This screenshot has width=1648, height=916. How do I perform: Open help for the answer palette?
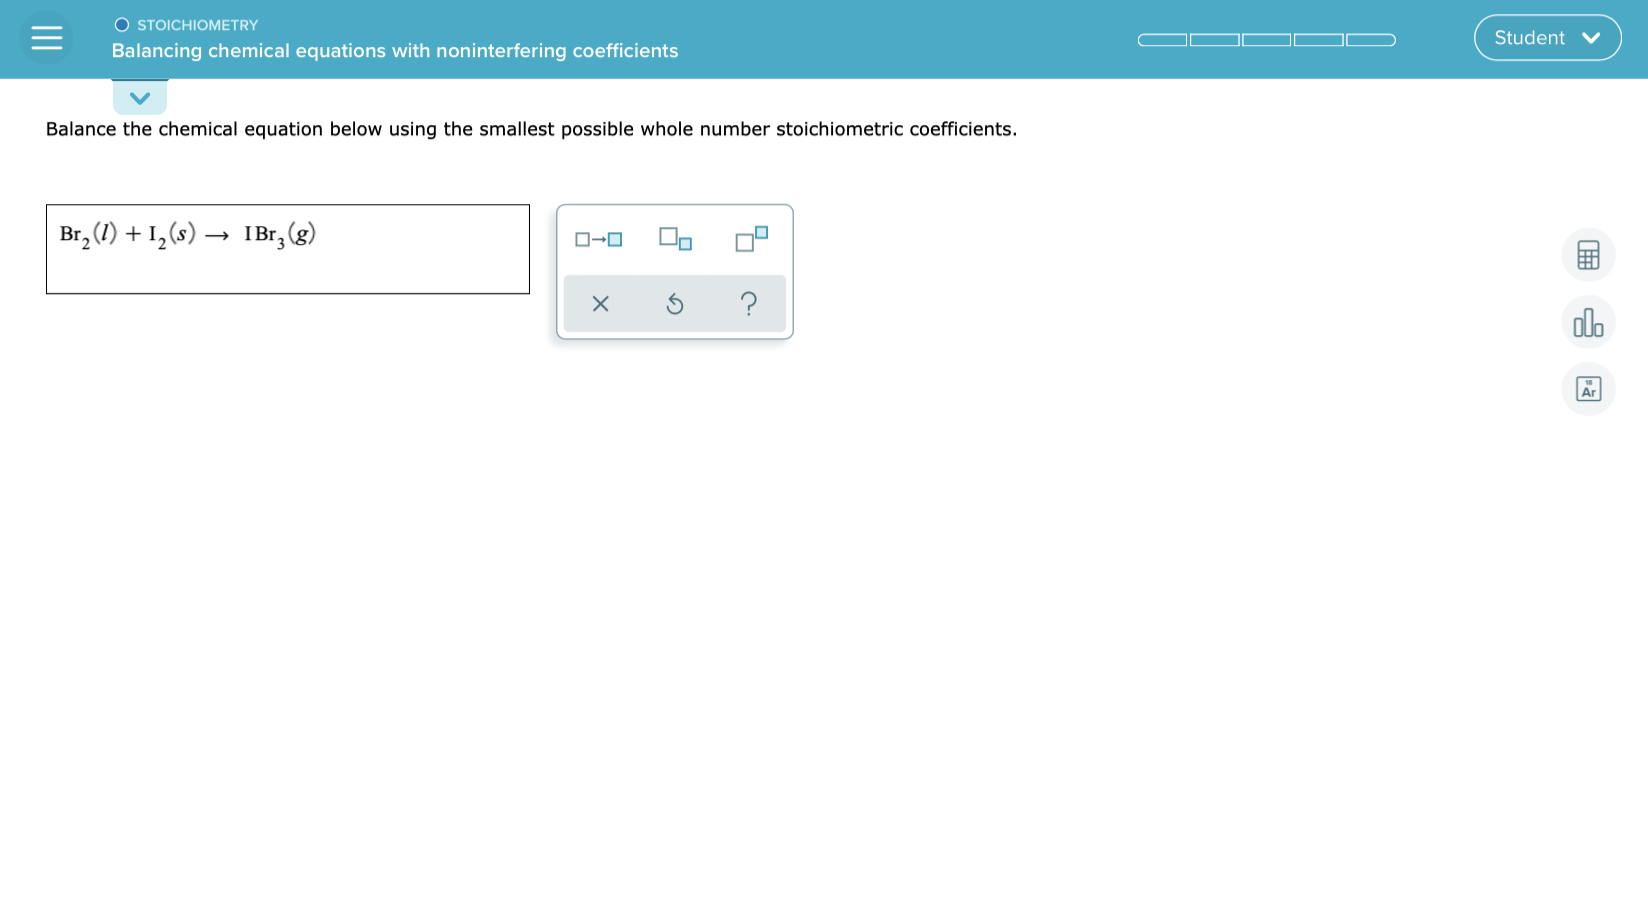point(749,304)
